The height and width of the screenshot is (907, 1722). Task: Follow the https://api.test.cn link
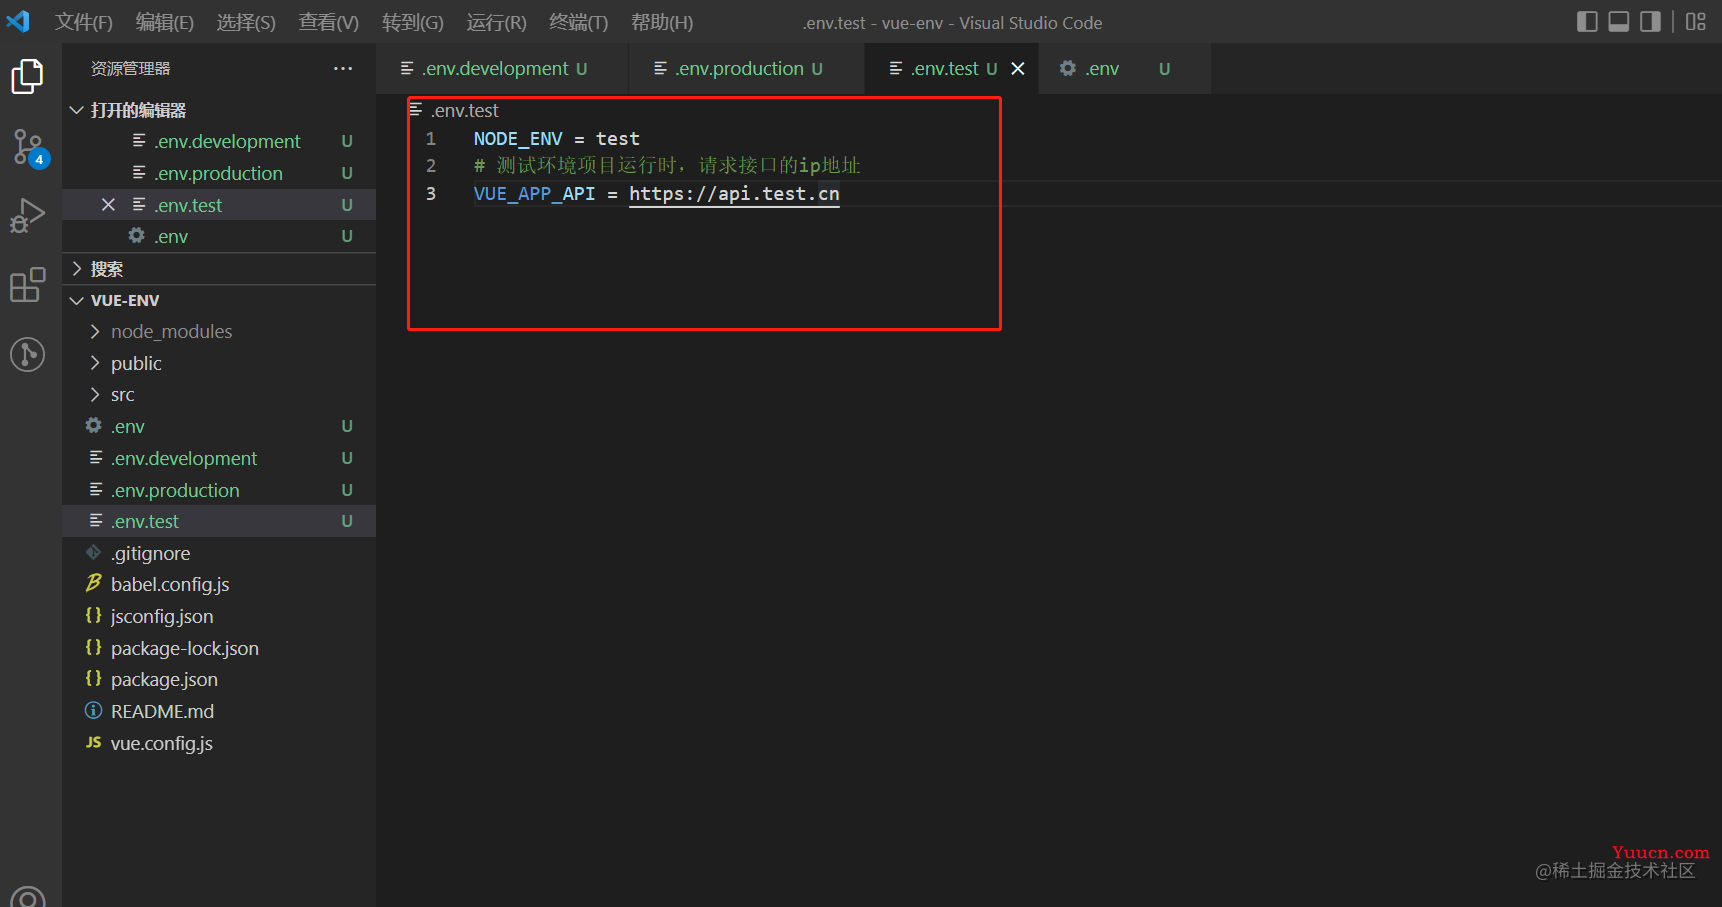pyautogui.click(x=734, y=193)
